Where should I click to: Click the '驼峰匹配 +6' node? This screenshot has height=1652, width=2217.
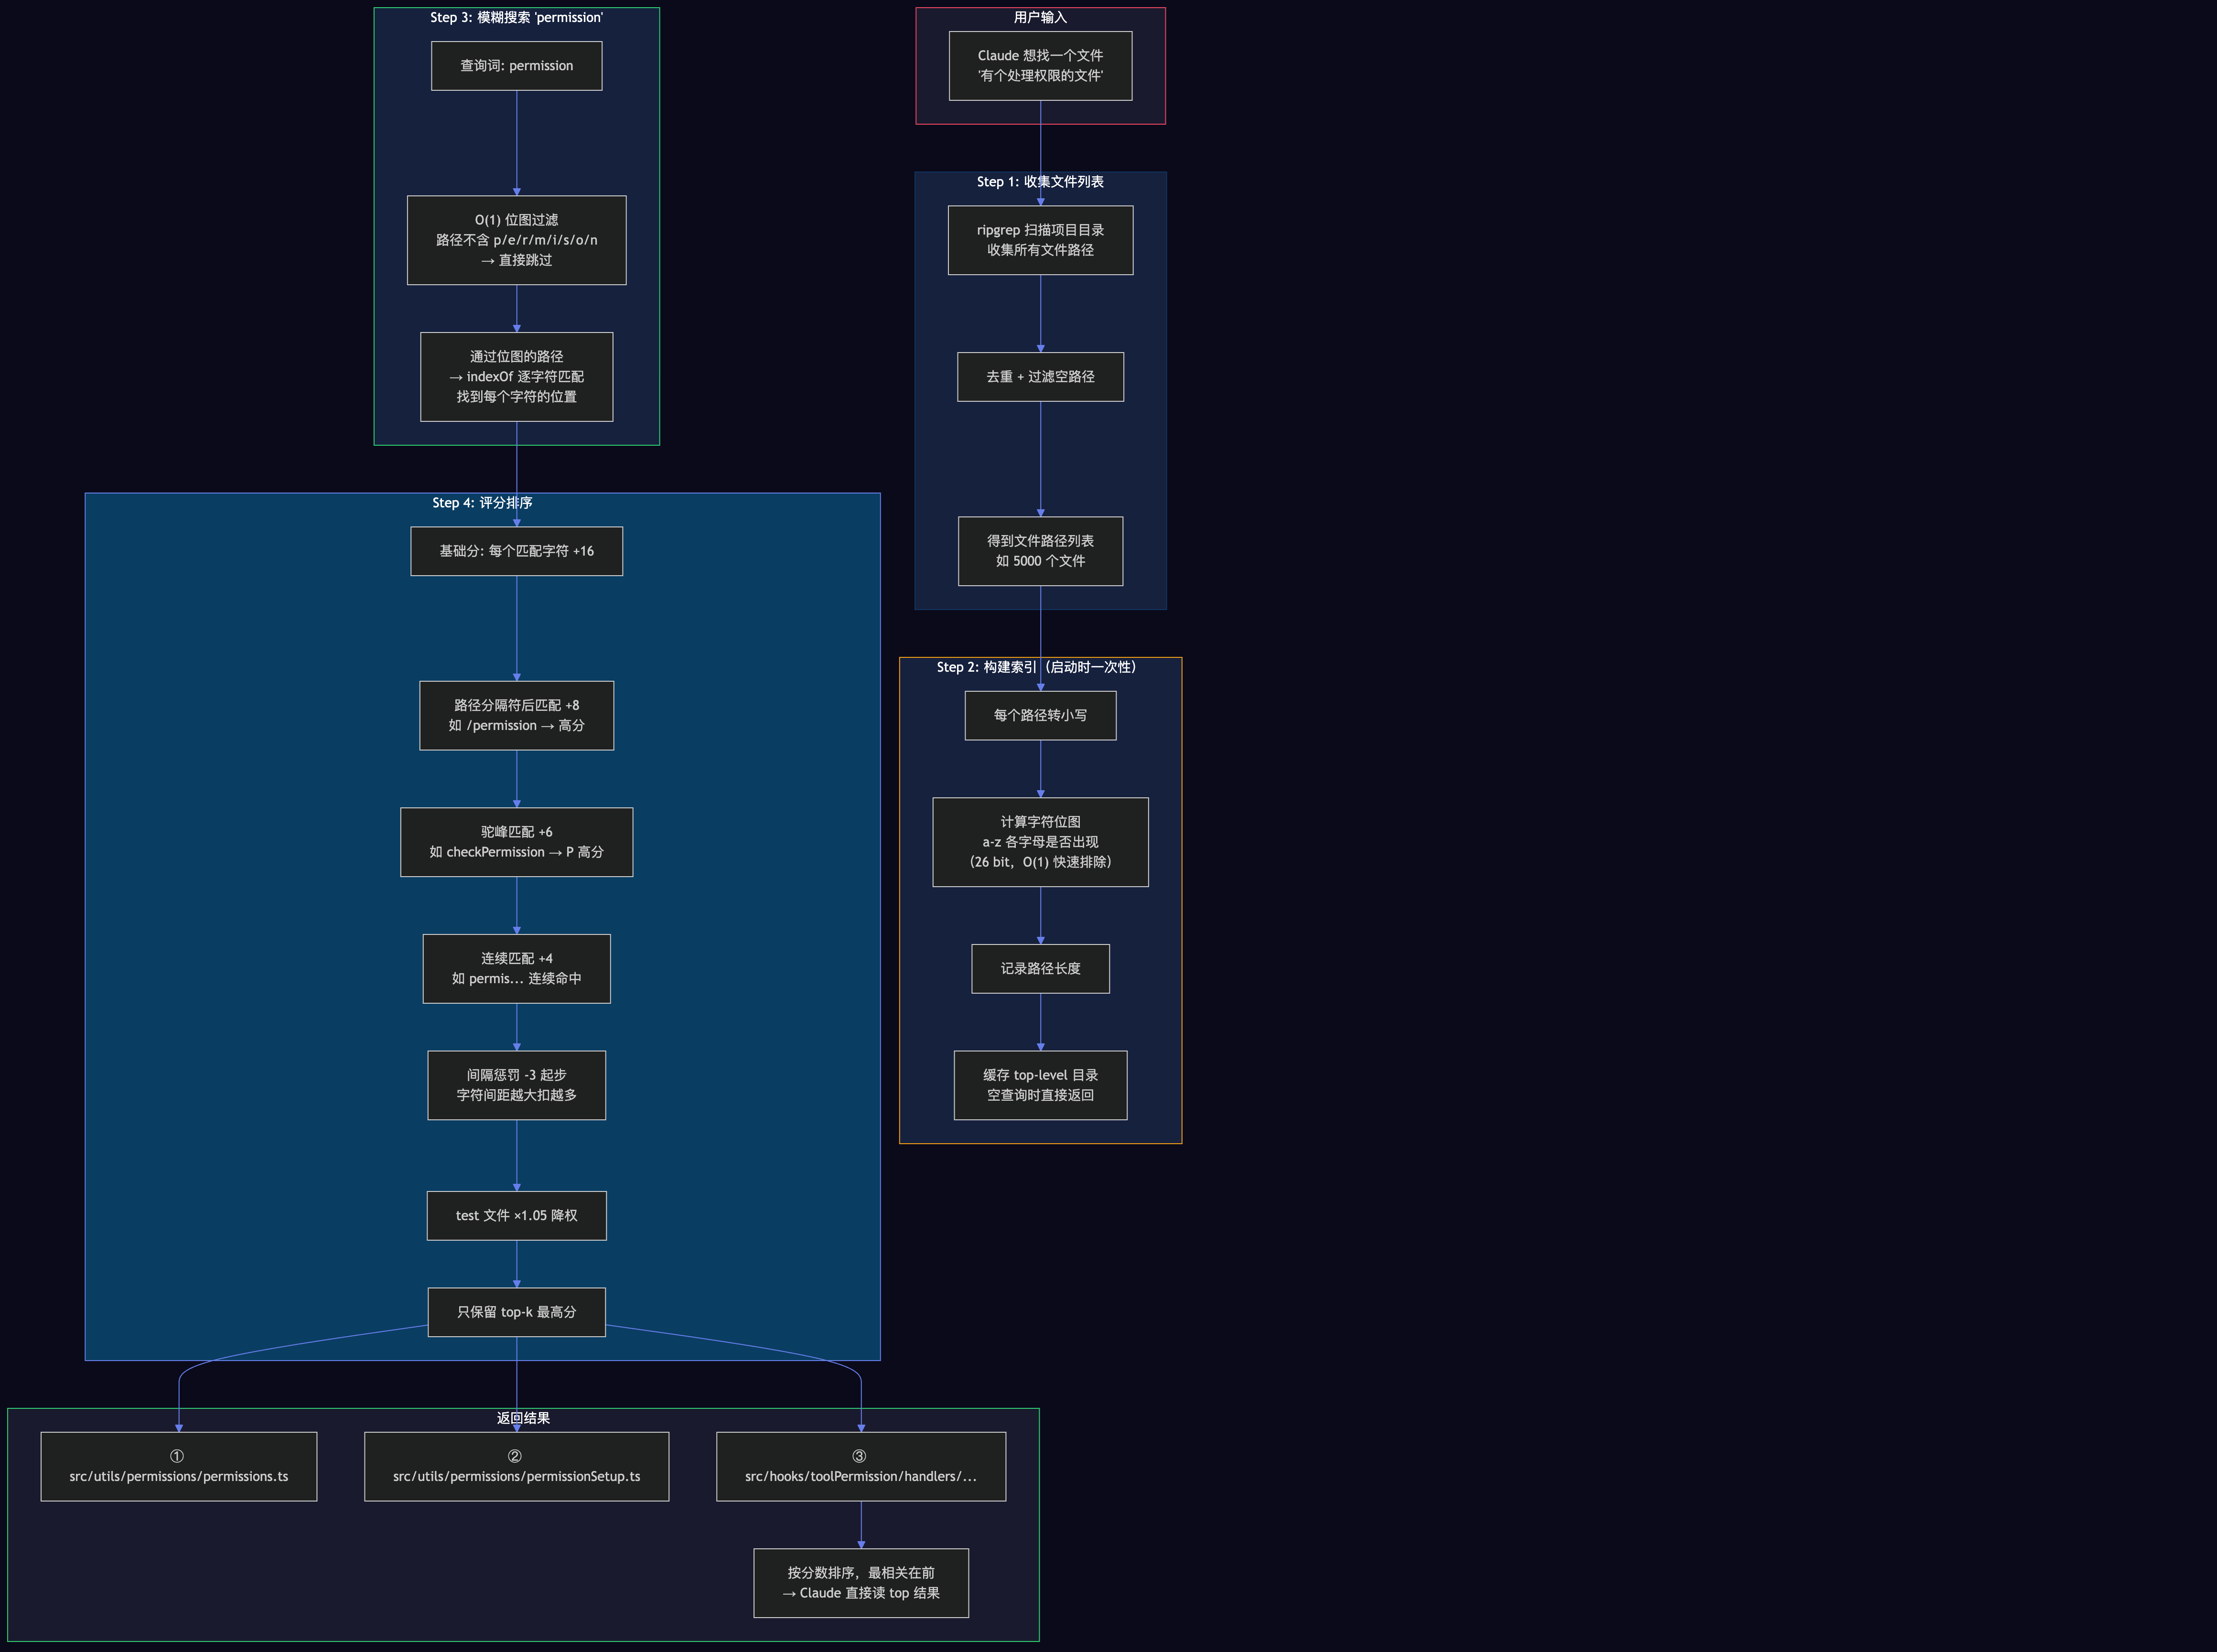click(x=516, y=842)
